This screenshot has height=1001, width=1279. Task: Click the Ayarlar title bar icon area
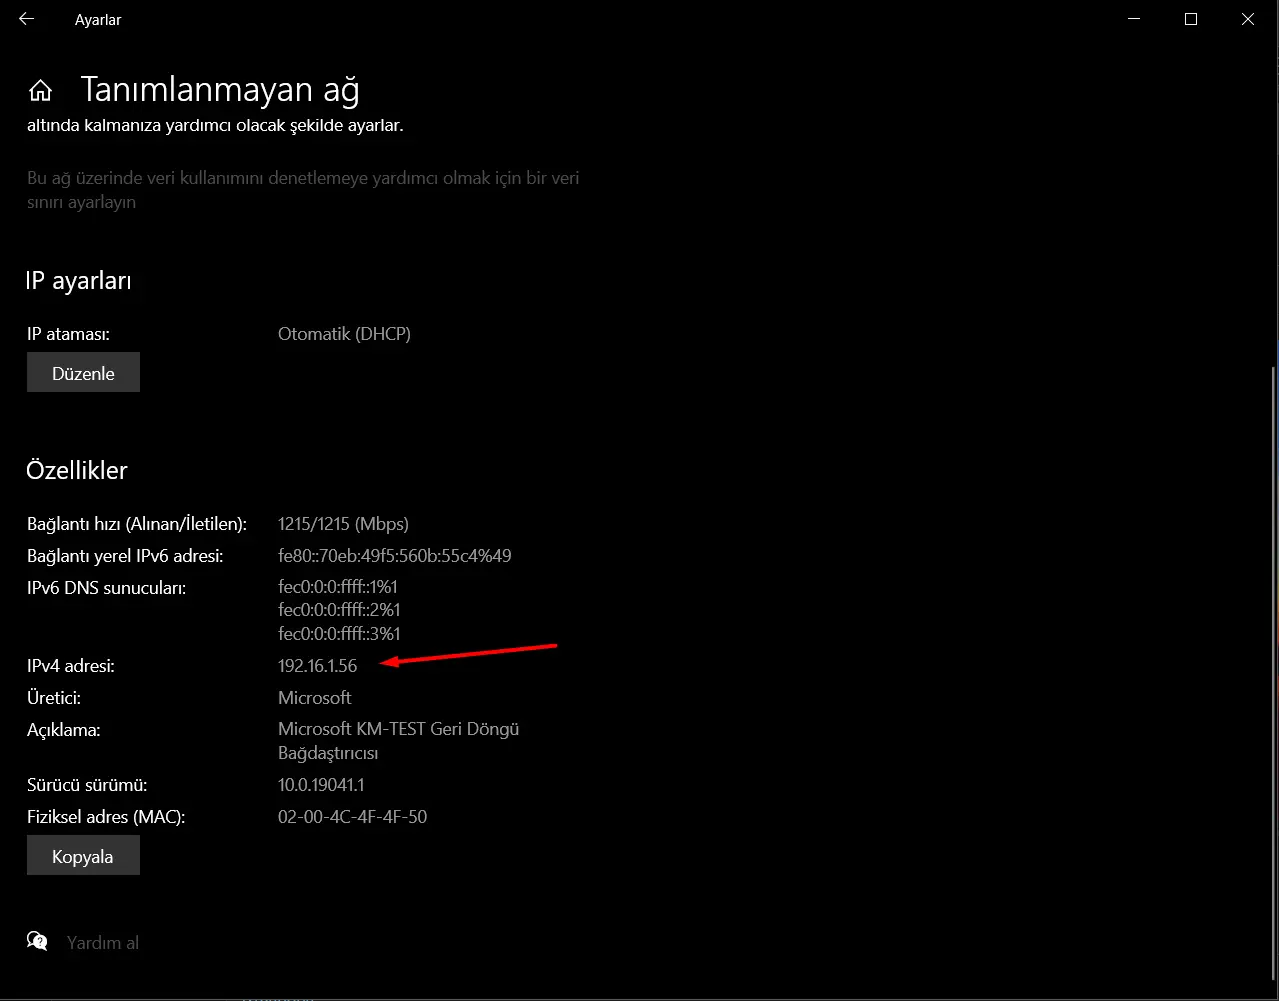click(x=97, y=19)
